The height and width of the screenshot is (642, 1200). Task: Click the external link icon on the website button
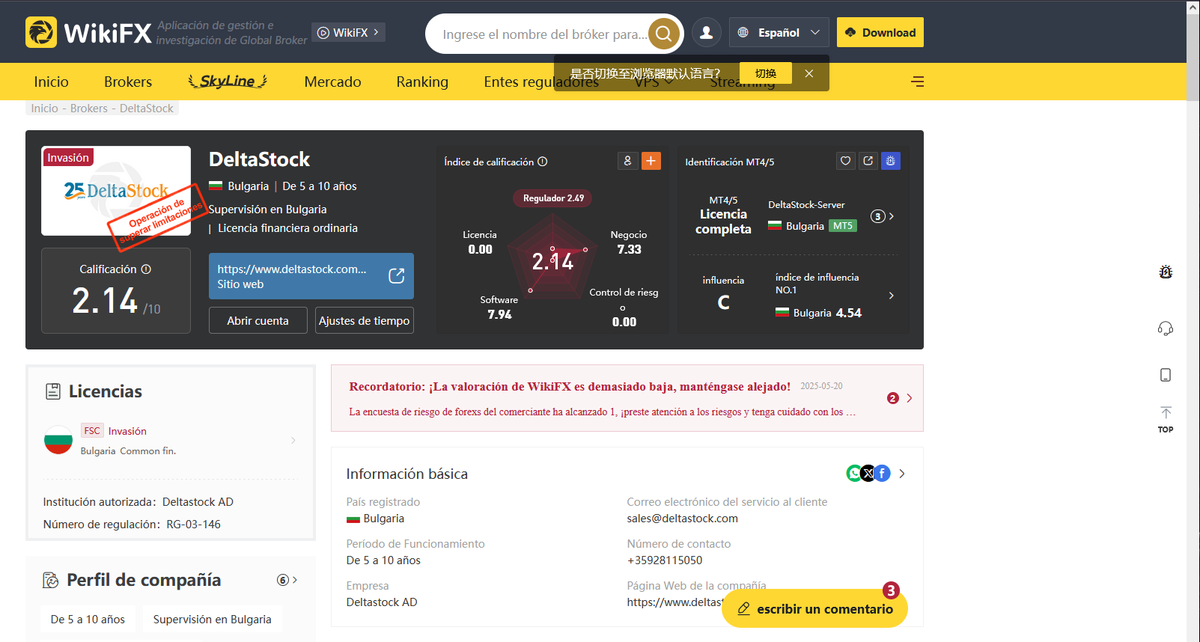tap(396, 276)
